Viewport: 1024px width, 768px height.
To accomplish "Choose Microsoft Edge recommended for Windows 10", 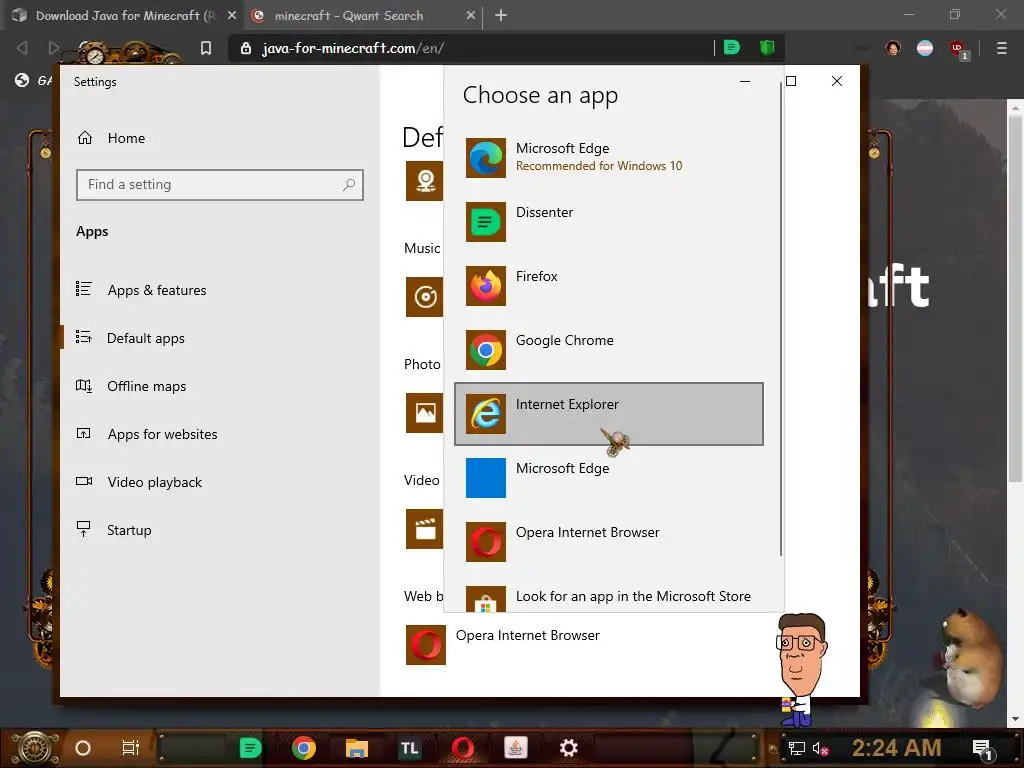I will click(608, 157).
